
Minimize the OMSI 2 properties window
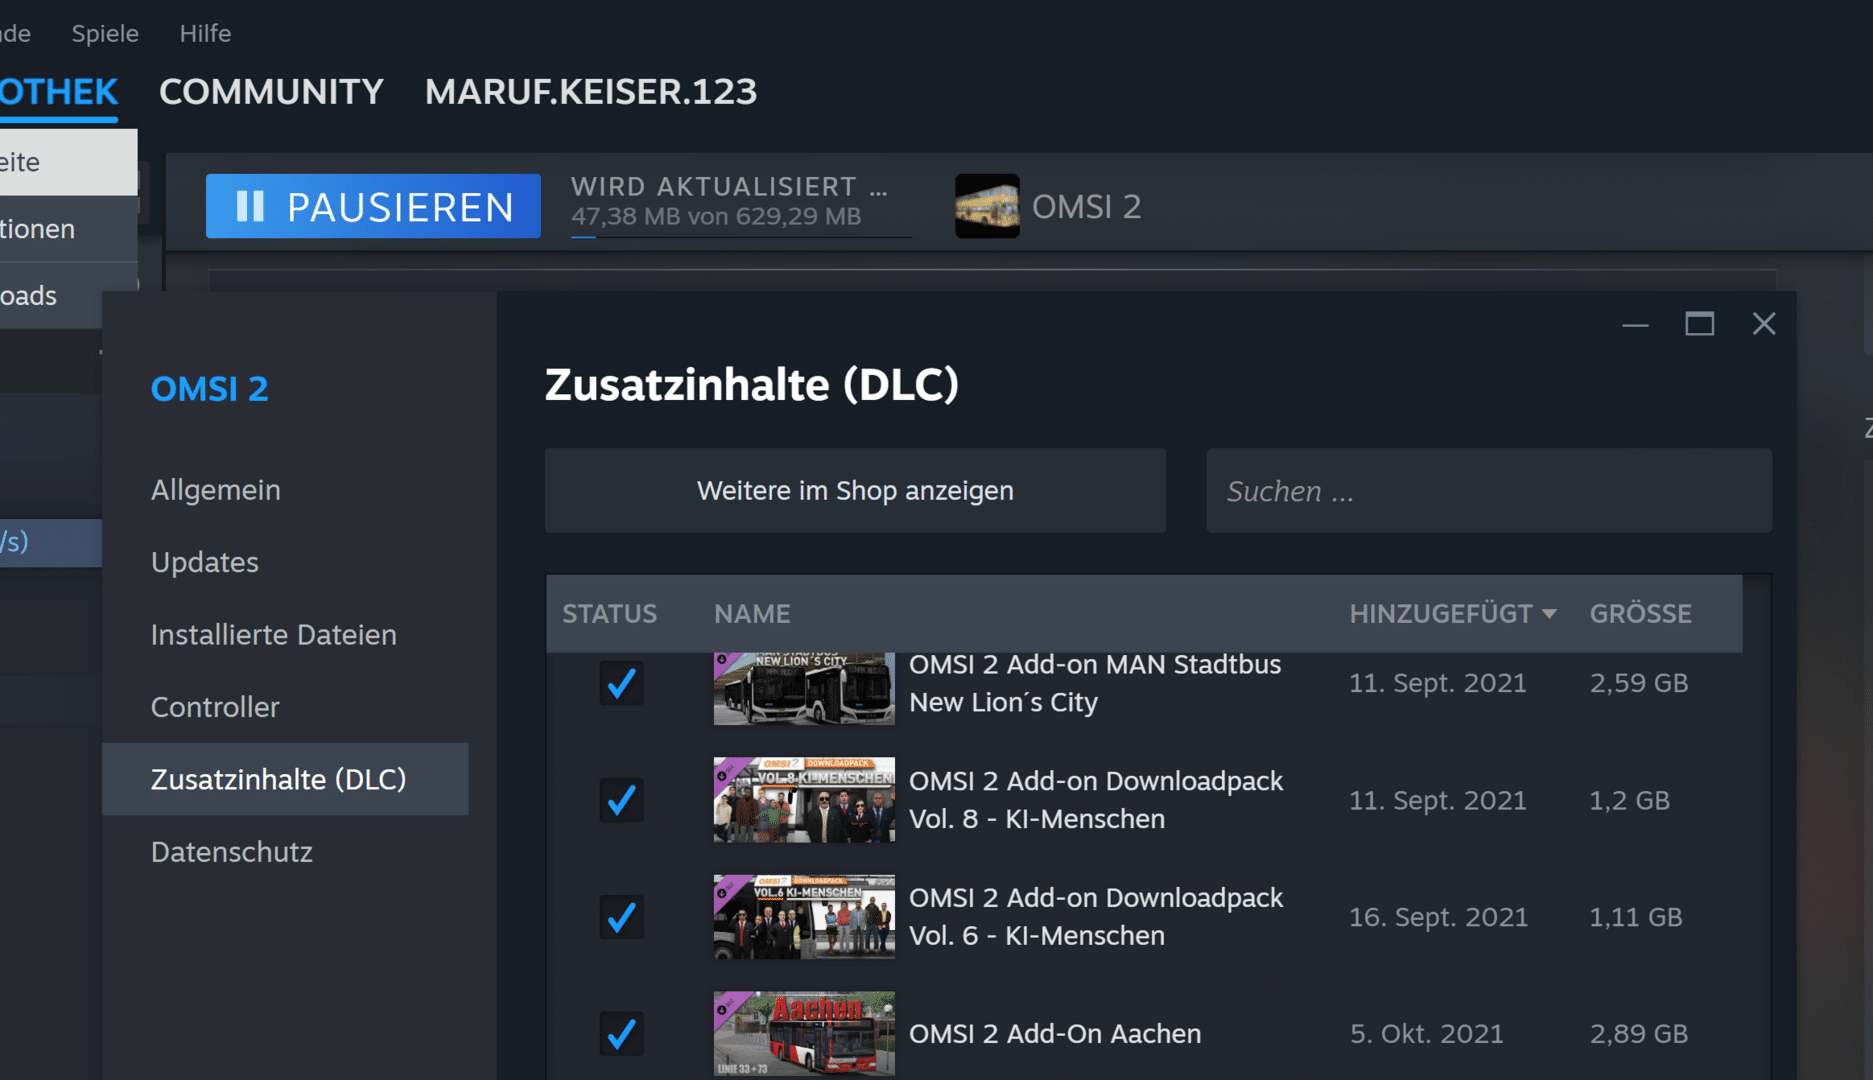point(1635,325)
